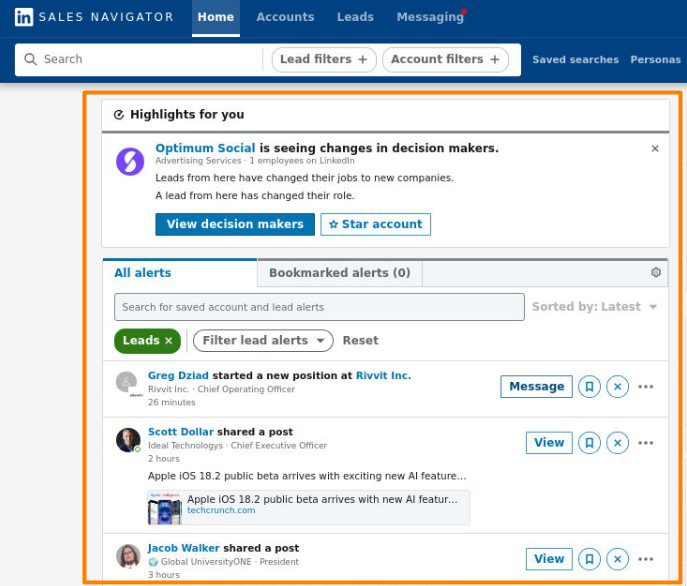Open Jacob Walker's lead profile link
Image resolution: width=687 pixels, height=586 pixels.
184,548
